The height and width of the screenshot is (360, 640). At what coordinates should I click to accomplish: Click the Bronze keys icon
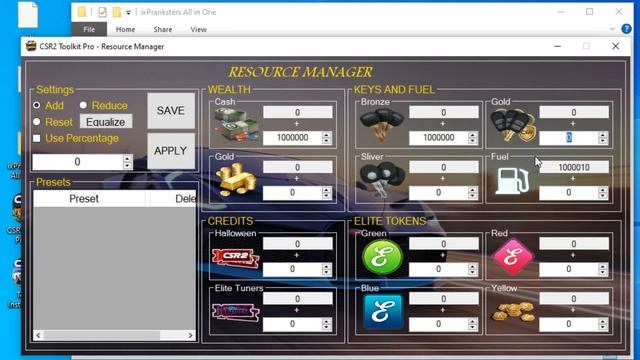[382, 125]
